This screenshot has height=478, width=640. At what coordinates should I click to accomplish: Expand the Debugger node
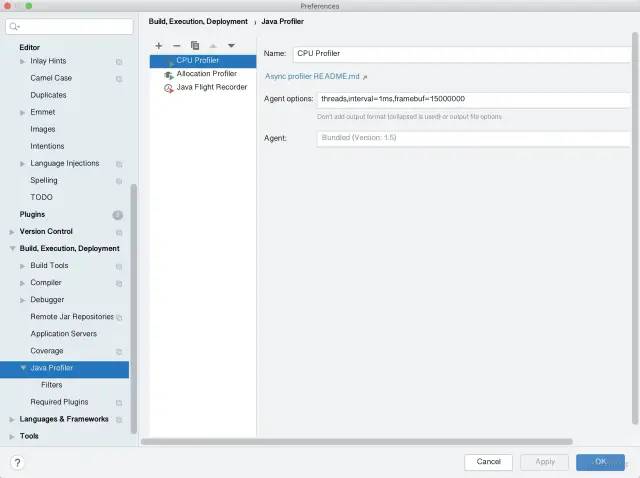coord(22,300)
